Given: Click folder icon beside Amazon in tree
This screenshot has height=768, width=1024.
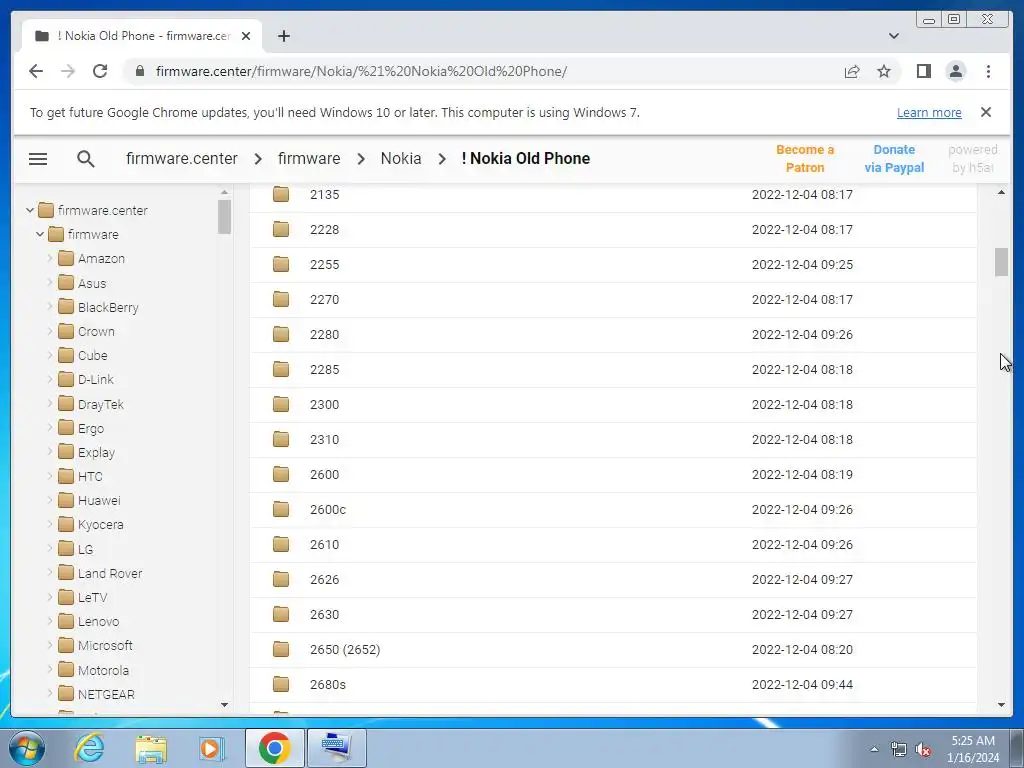Looking at the screenshot, I should tap(66, 259).
